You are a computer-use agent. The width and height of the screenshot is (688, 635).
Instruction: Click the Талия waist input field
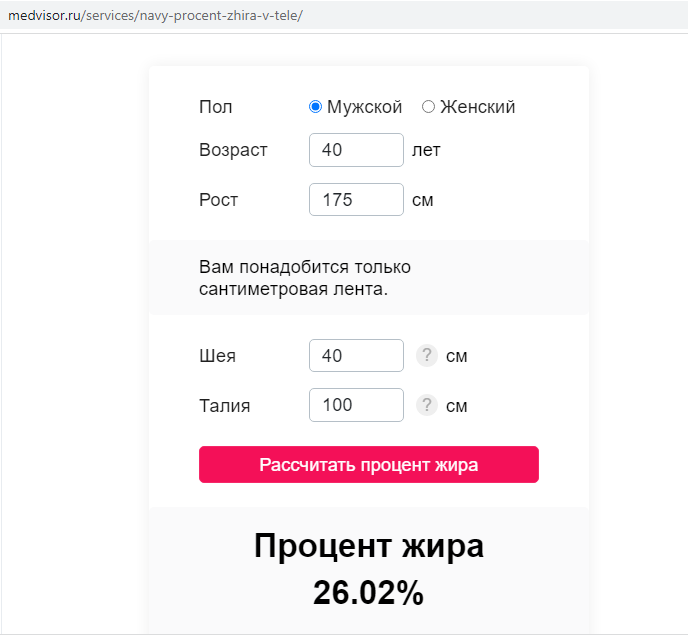click(x=356, y=405)
